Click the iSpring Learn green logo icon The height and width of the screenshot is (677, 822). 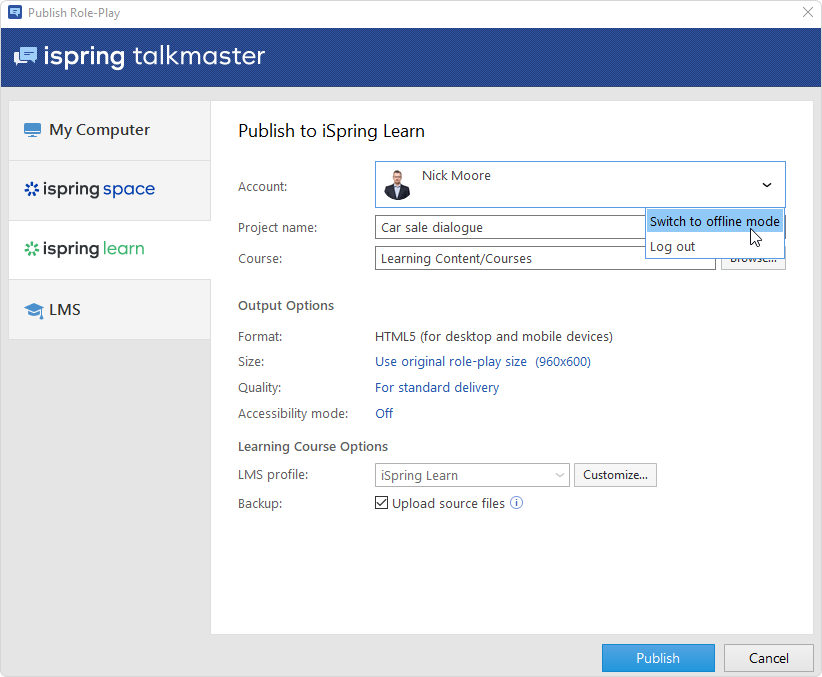coord(31,249)
